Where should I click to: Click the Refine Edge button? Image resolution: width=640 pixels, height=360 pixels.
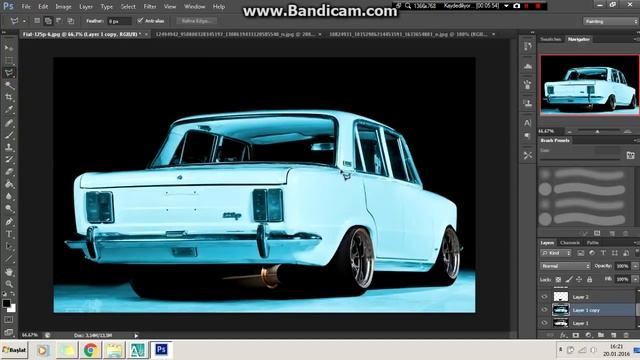point(196,21)
